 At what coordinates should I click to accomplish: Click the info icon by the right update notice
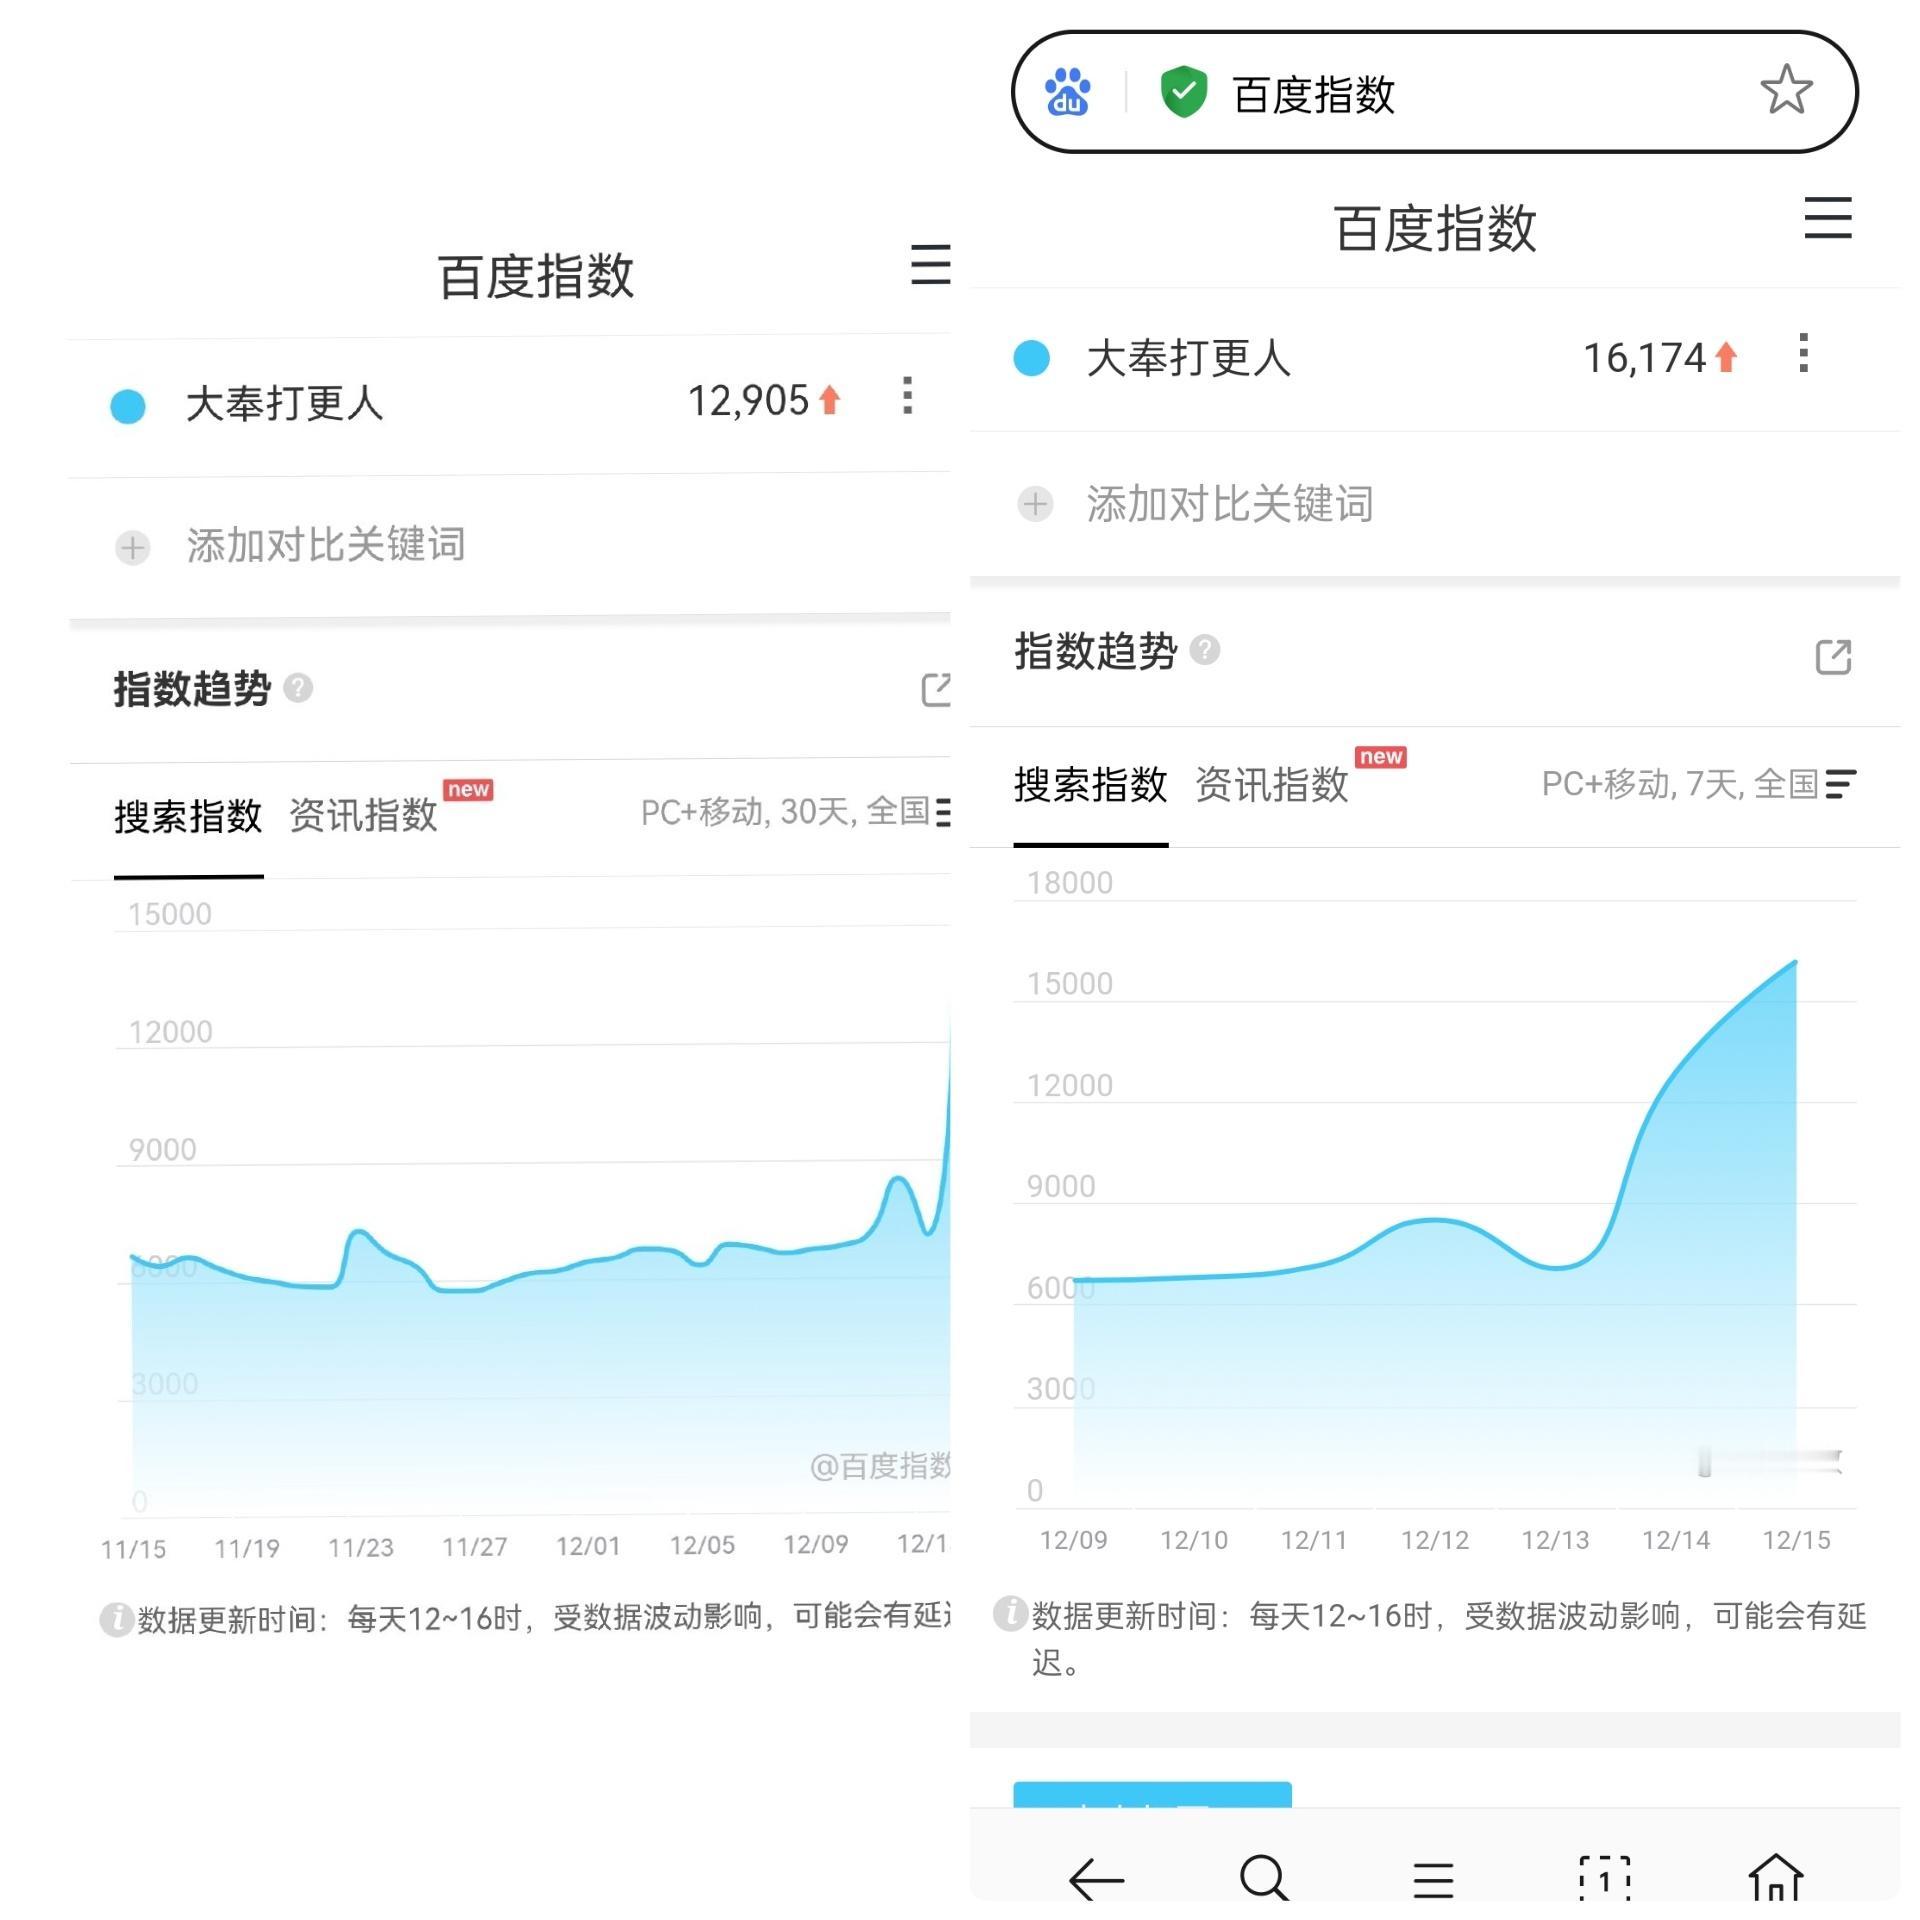coord(1010,1612)
